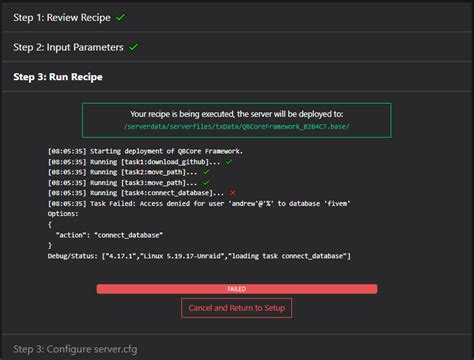Click the checkmark after task3:move_path
This screenshot has width=474, height=360.
click(206, 183)
